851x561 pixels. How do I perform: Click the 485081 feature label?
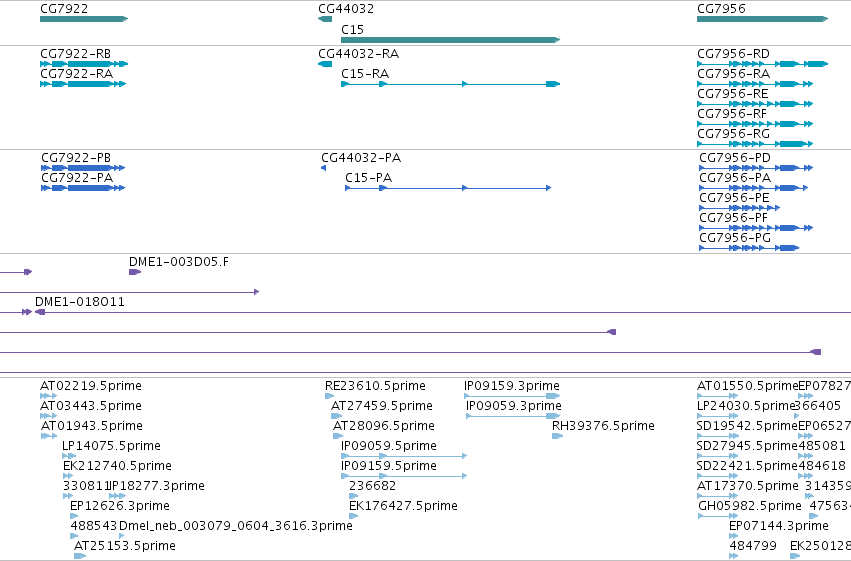click(822, 446)
